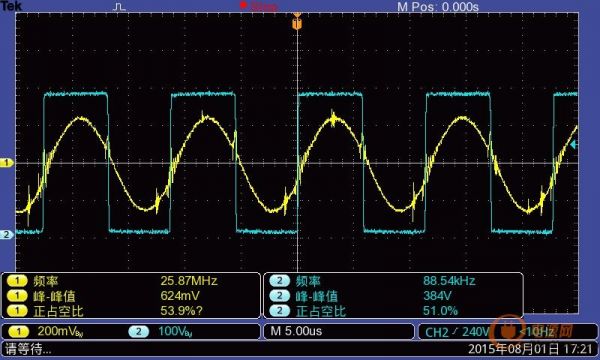Screen dimensions: 600x360
Task: Click the orange trigger position marker at top
Action: point(297,21)
